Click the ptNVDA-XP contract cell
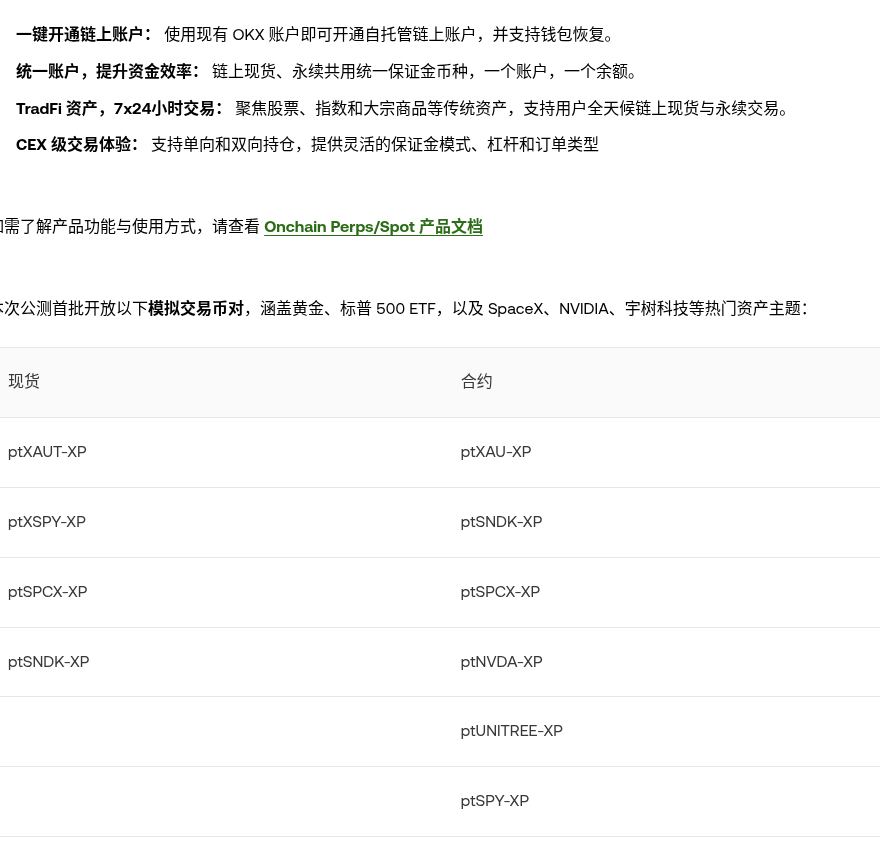This screenshot has width=880, height=850. pyautogui.click(x=501, y=662)
